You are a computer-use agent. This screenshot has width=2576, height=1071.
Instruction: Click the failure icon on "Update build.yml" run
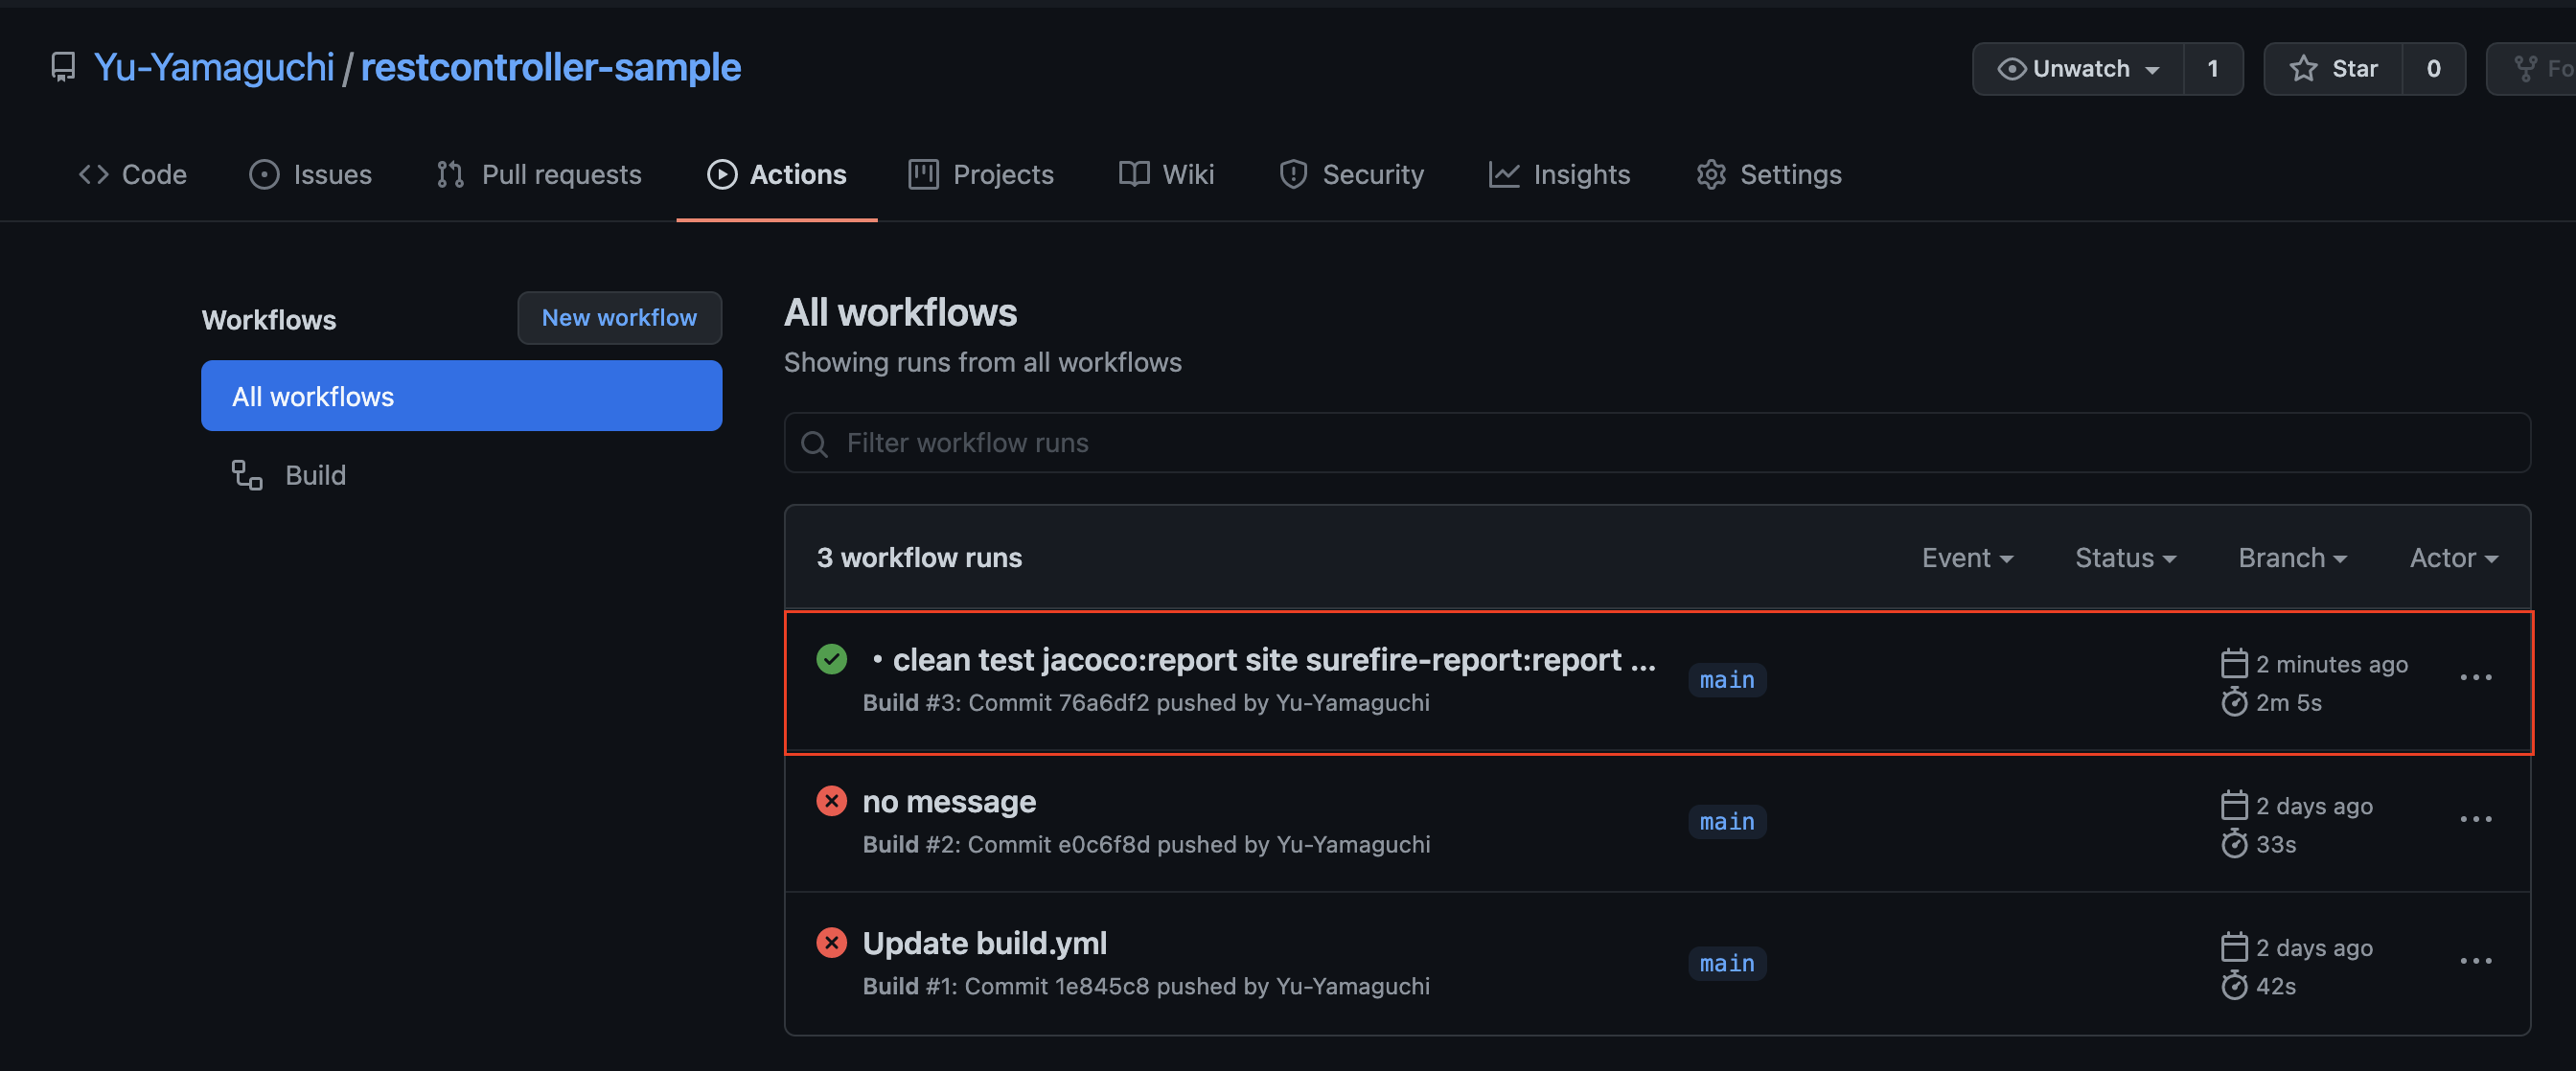tap(831, 942)
